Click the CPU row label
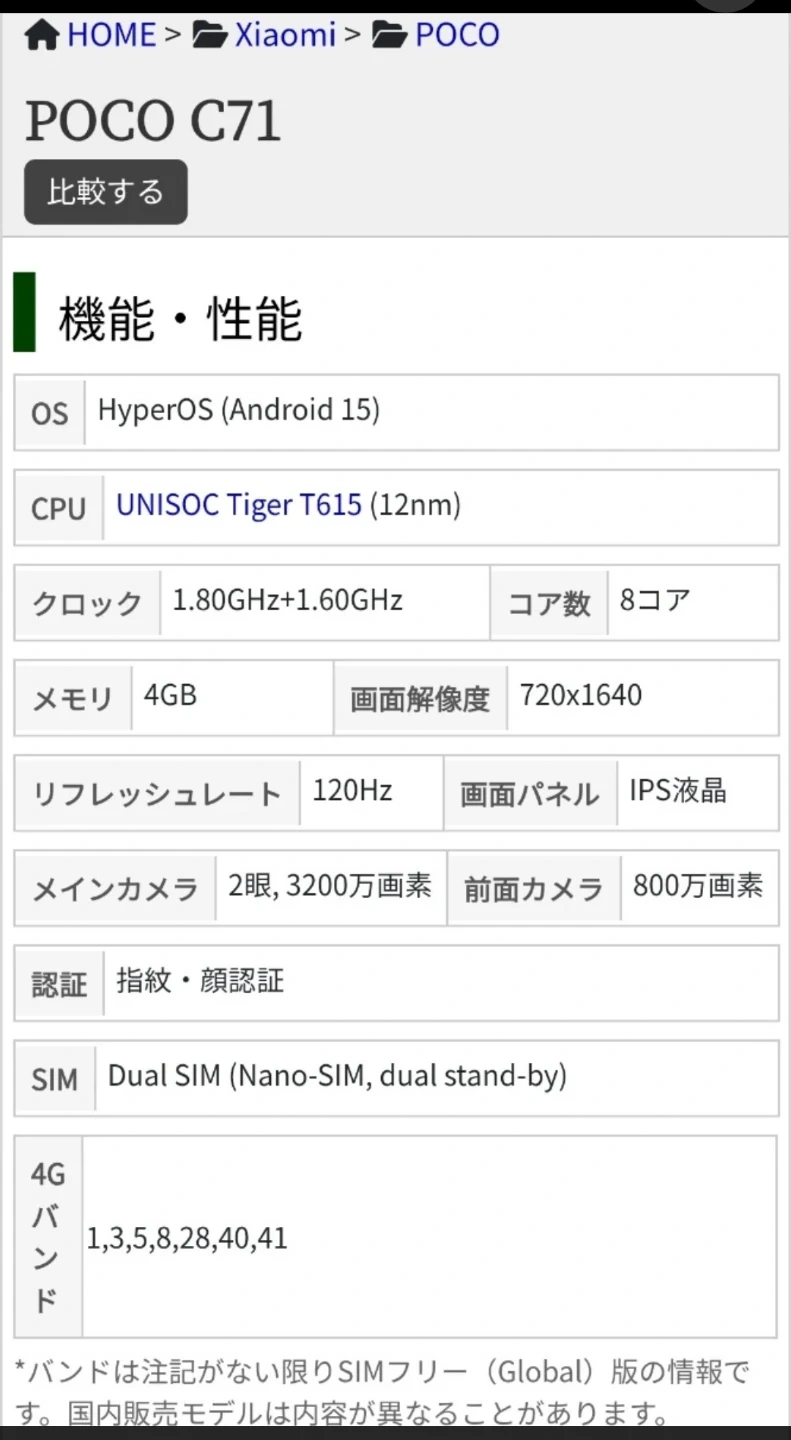This screenshot has width=791, height=1440. pos(58,508)
